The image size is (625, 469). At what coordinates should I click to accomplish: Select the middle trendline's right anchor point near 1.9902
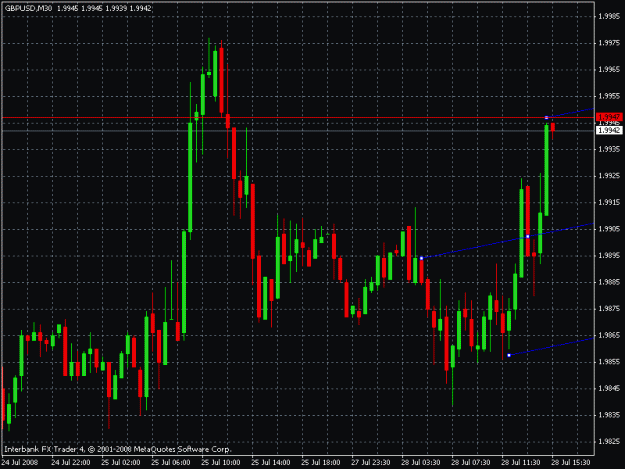click(x=528, y=237)
